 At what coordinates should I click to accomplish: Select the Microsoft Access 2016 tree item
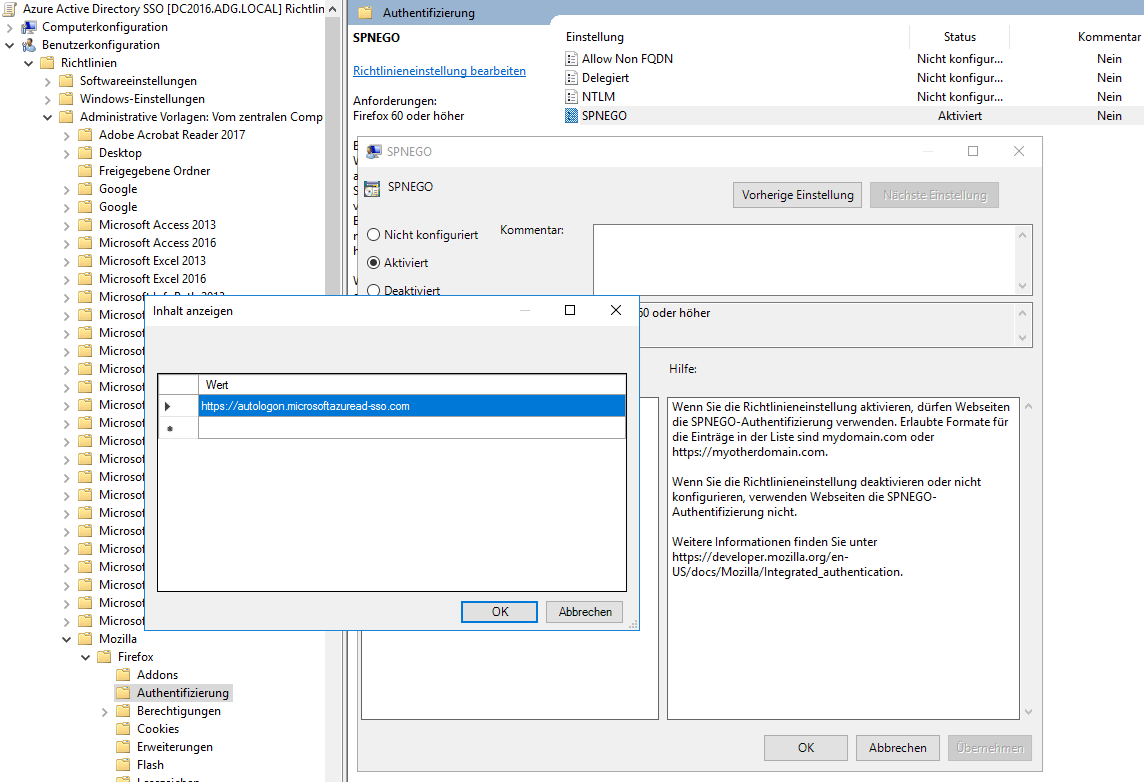(x=158, y=243)
